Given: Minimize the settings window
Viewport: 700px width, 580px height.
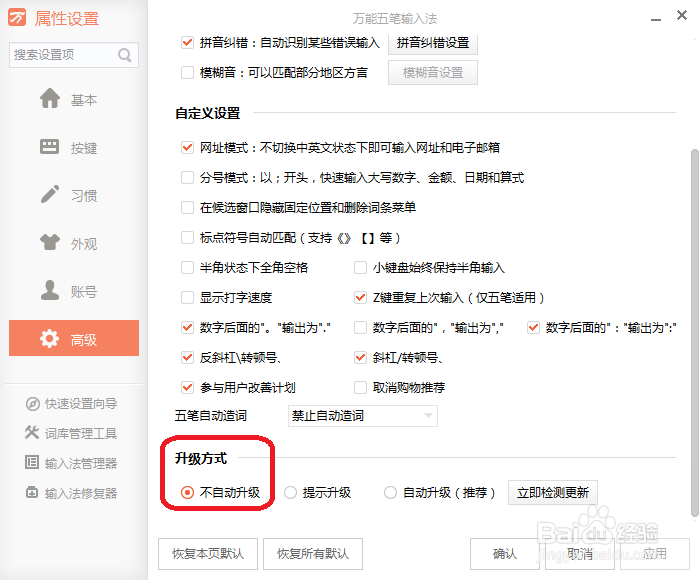Looking at the screenshot, I should point(655,19).
